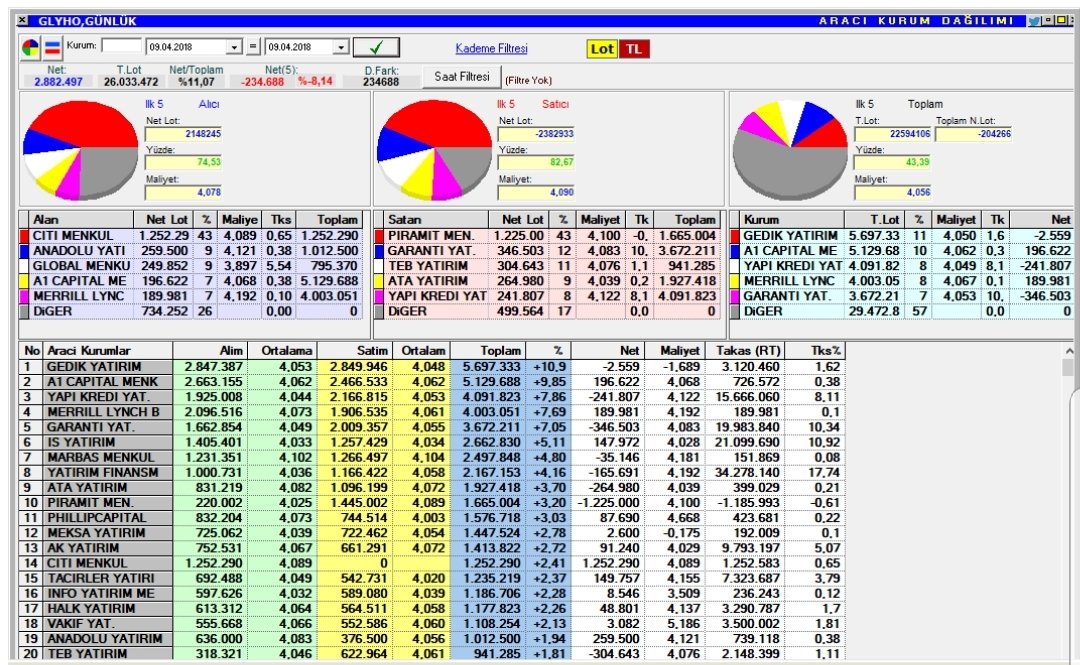
Task: Sort main table by Alim header
Action: 210,351
